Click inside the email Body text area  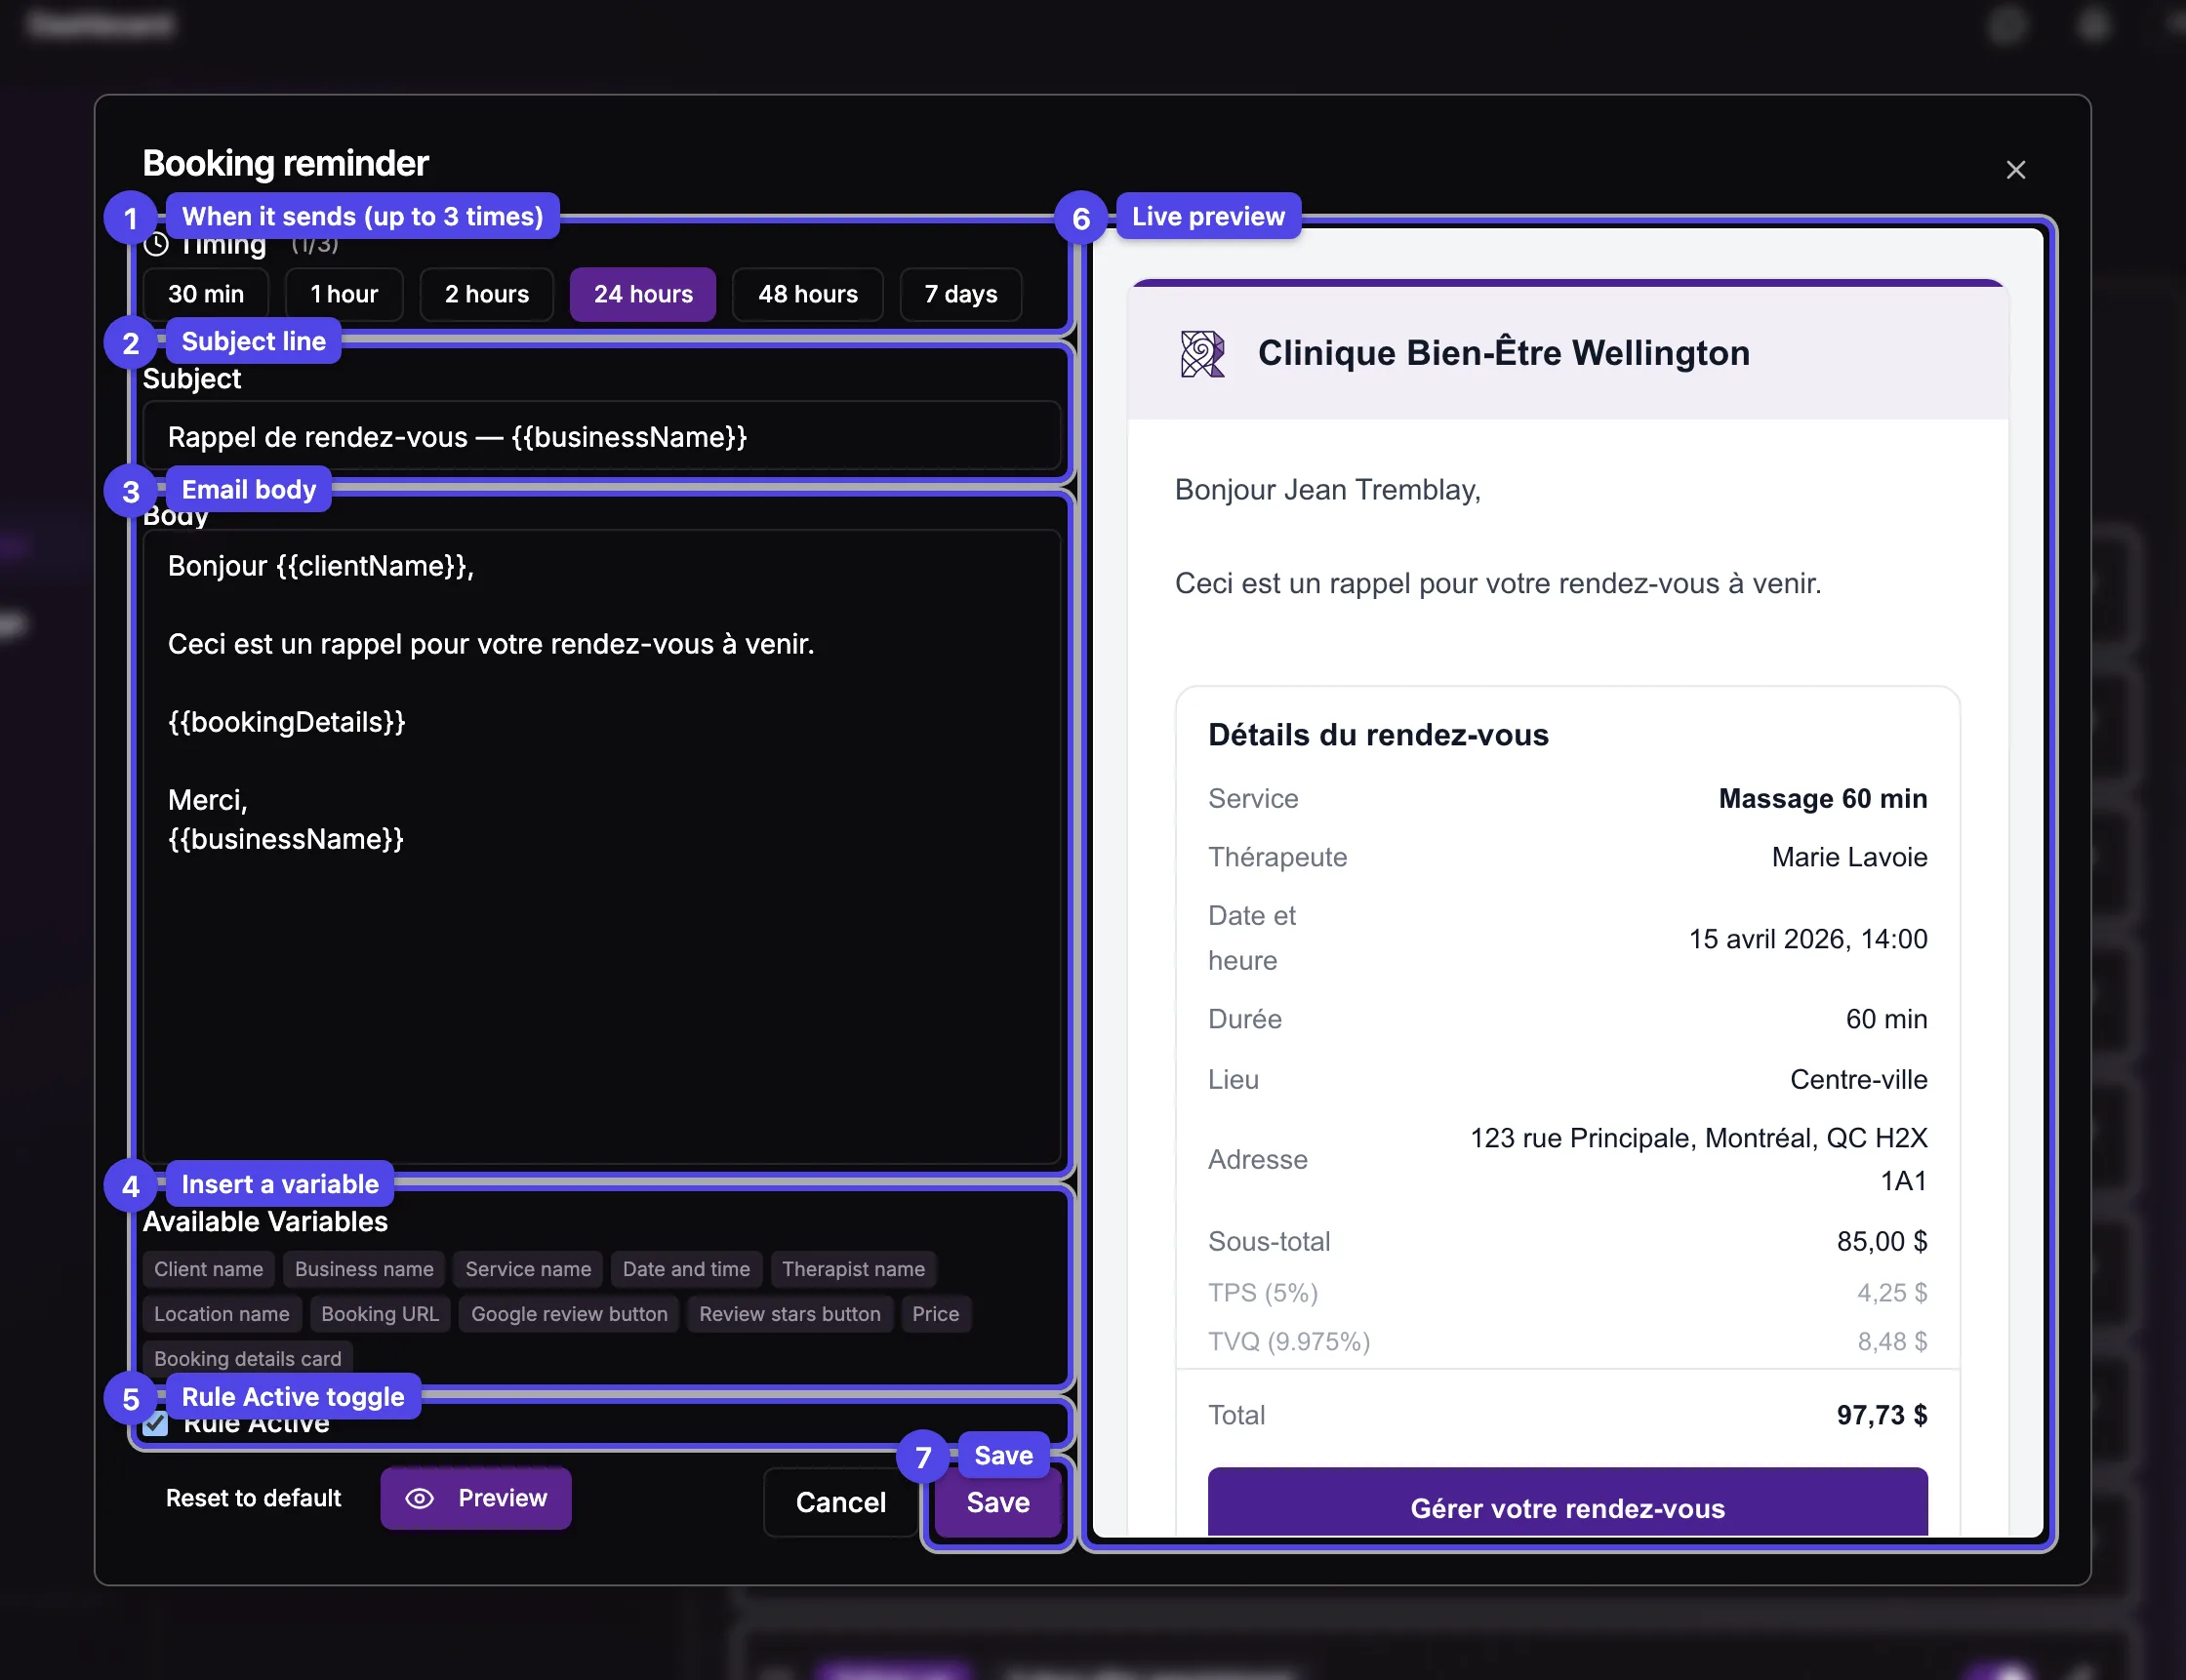click(x=602, y=846)
